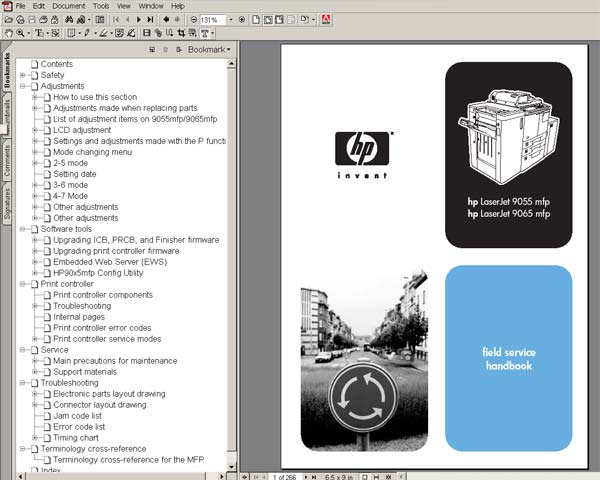The width and height of the screenshot is (600, 480).
Task: Go to the Setting date bookmark
Action: click(x=75, y=174)
